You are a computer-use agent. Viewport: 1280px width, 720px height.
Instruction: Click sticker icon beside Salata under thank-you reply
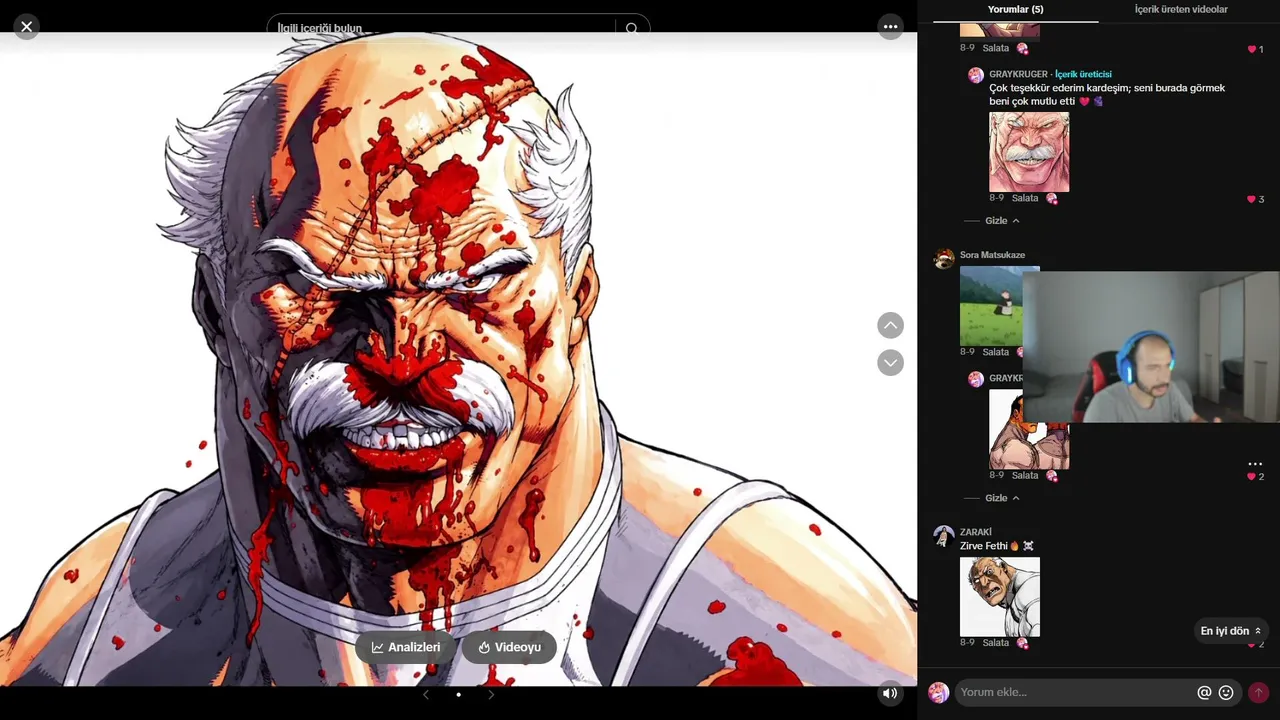(x=1051, y=198)
